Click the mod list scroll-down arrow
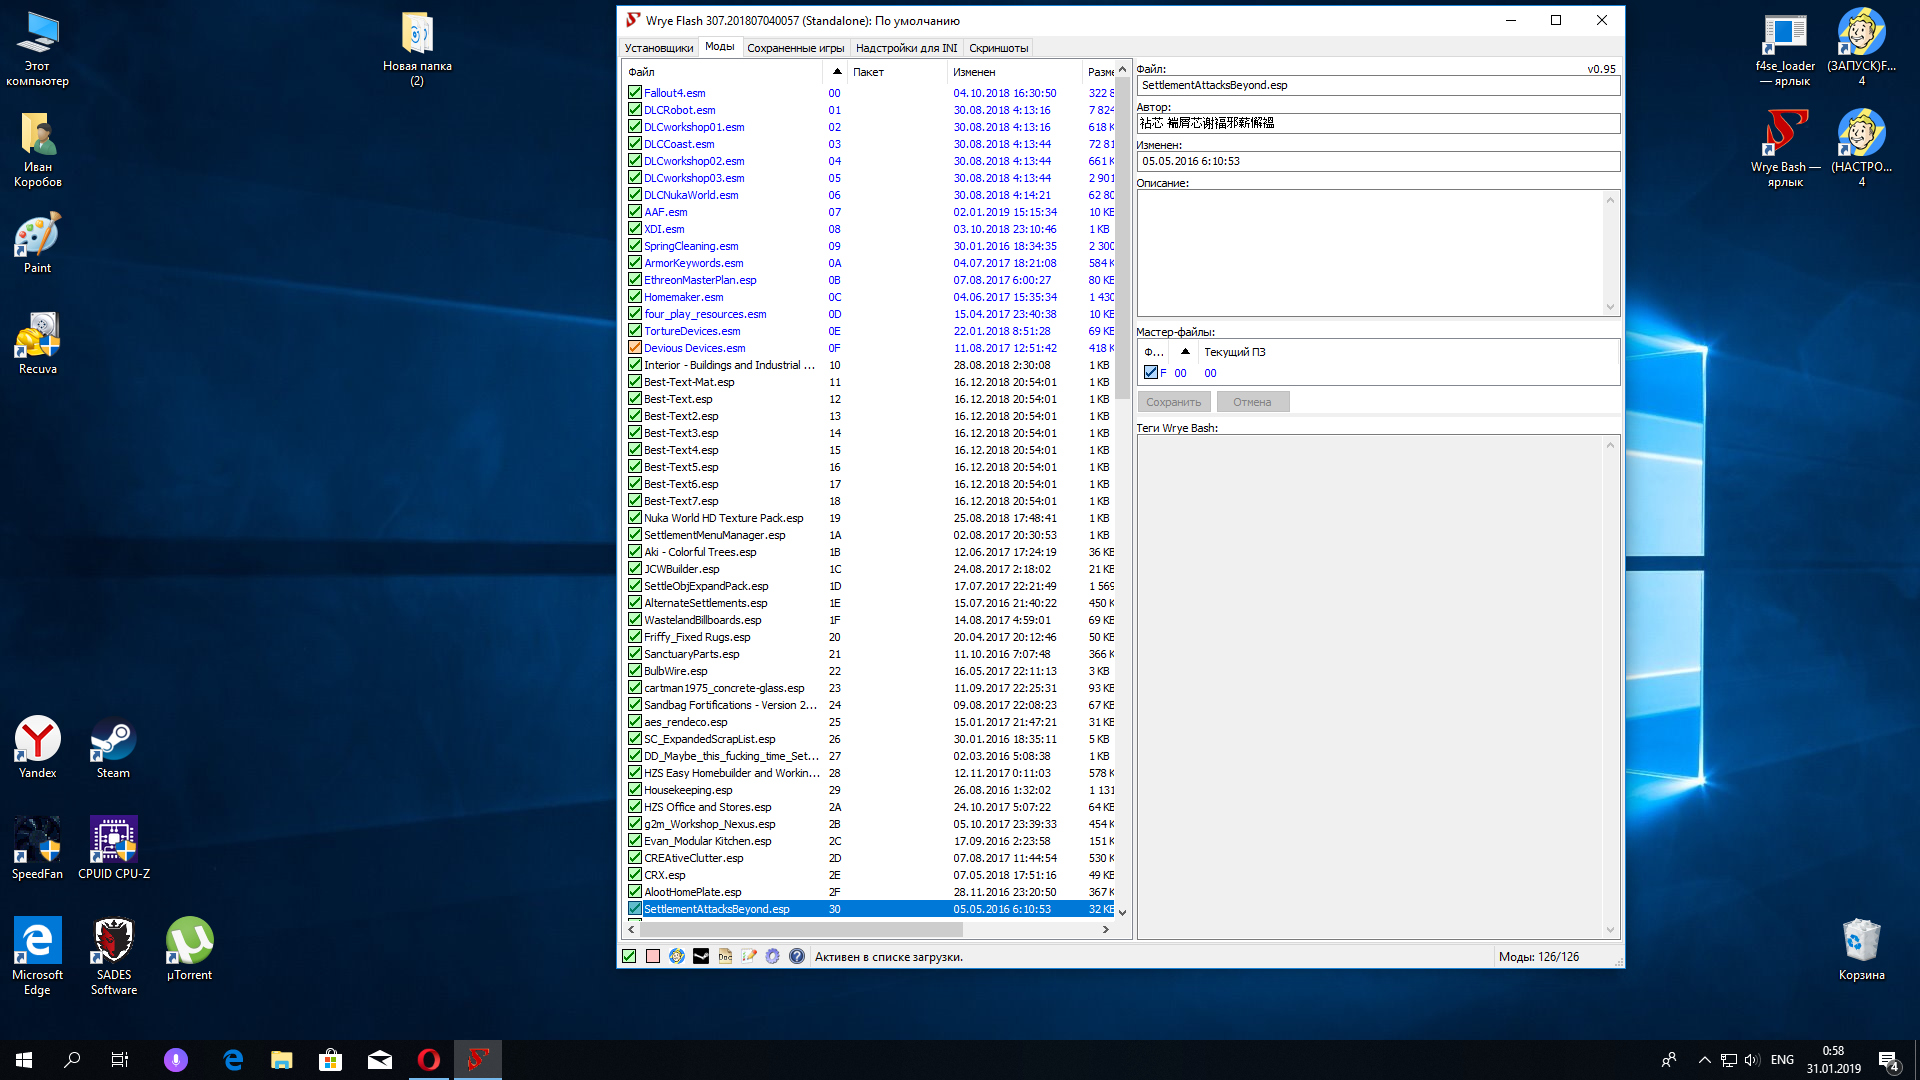Screen dimensions: 1920x1080 click(1122, 912)
